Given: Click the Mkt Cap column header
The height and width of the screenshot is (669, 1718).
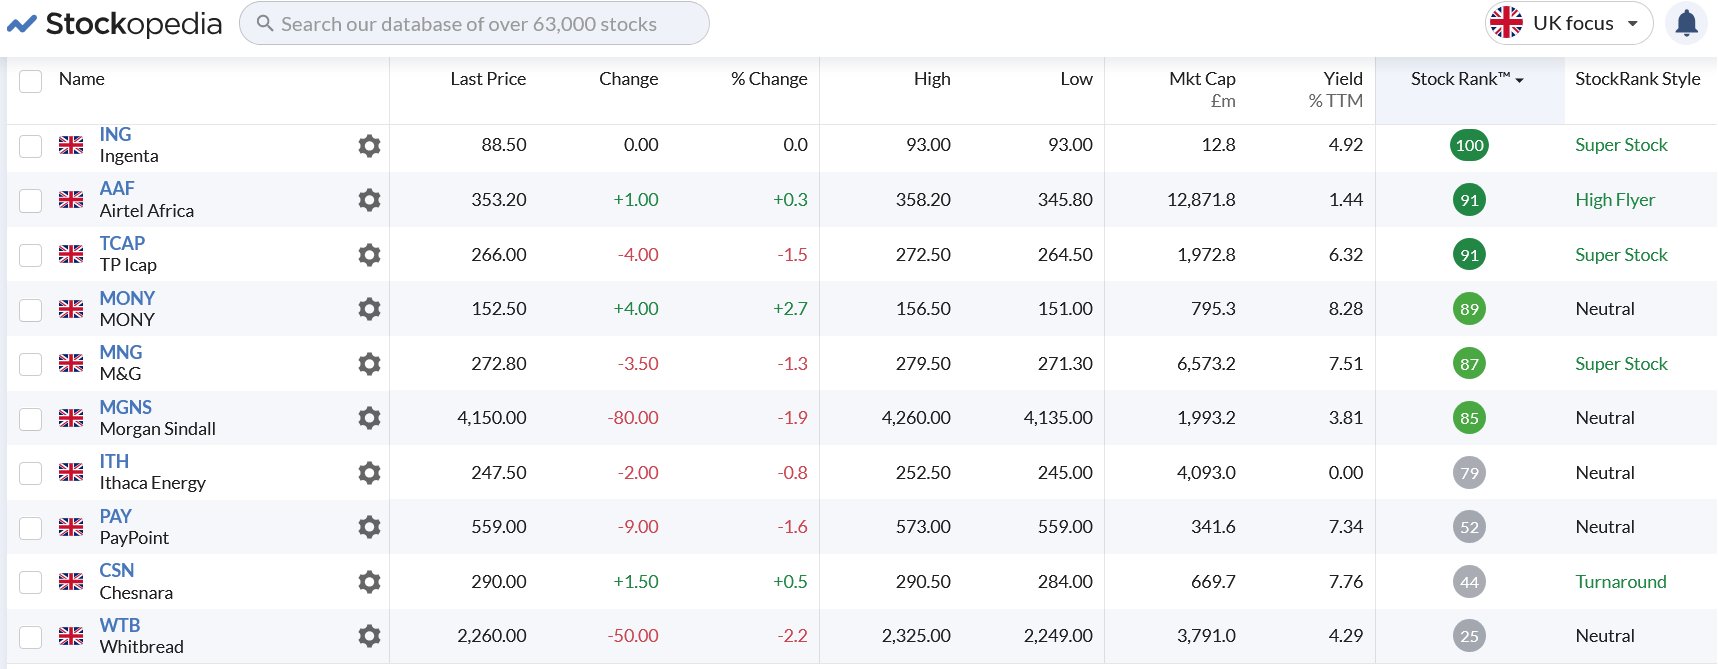Looking at the screenshot, I should click(1202, 88).
